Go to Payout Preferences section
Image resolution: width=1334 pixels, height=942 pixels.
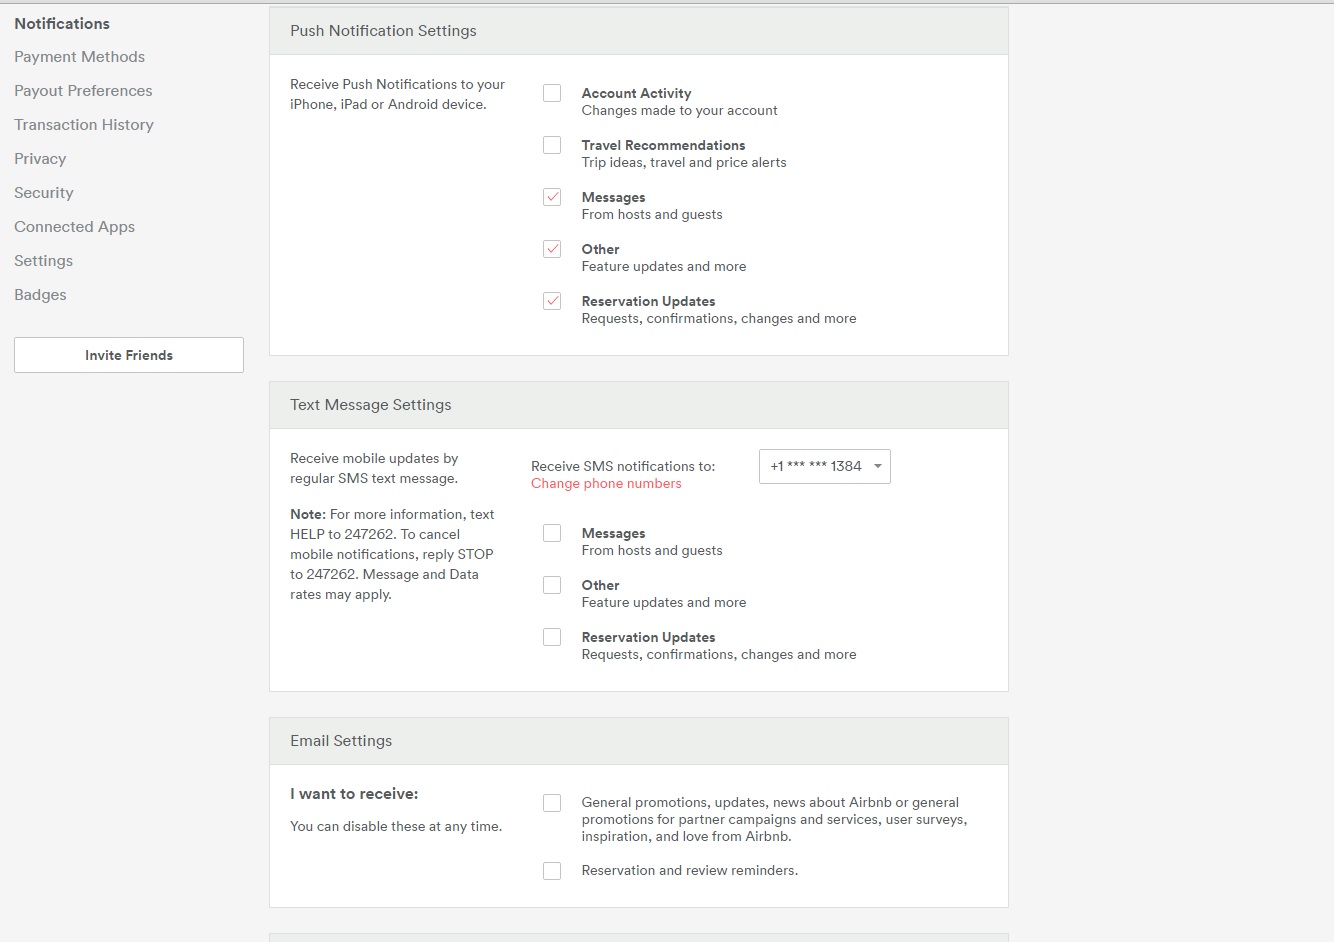pos(83,91)
